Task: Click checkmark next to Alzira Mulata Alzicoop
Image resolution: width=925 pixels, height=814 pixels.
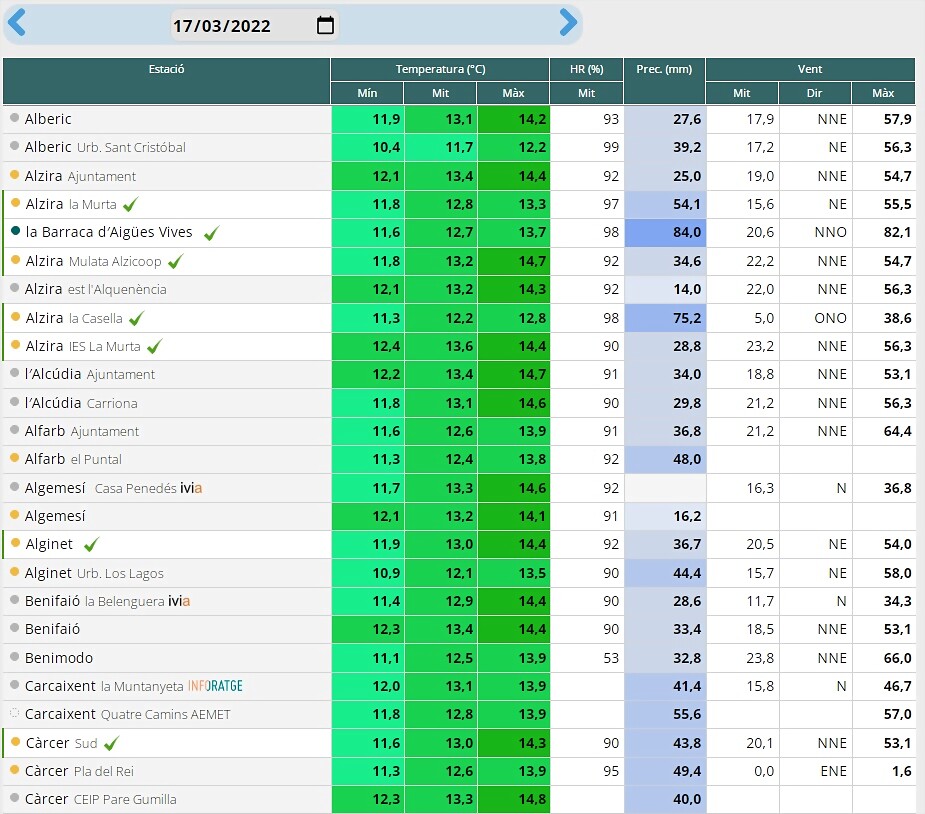Action: click(x=175, y=261)
